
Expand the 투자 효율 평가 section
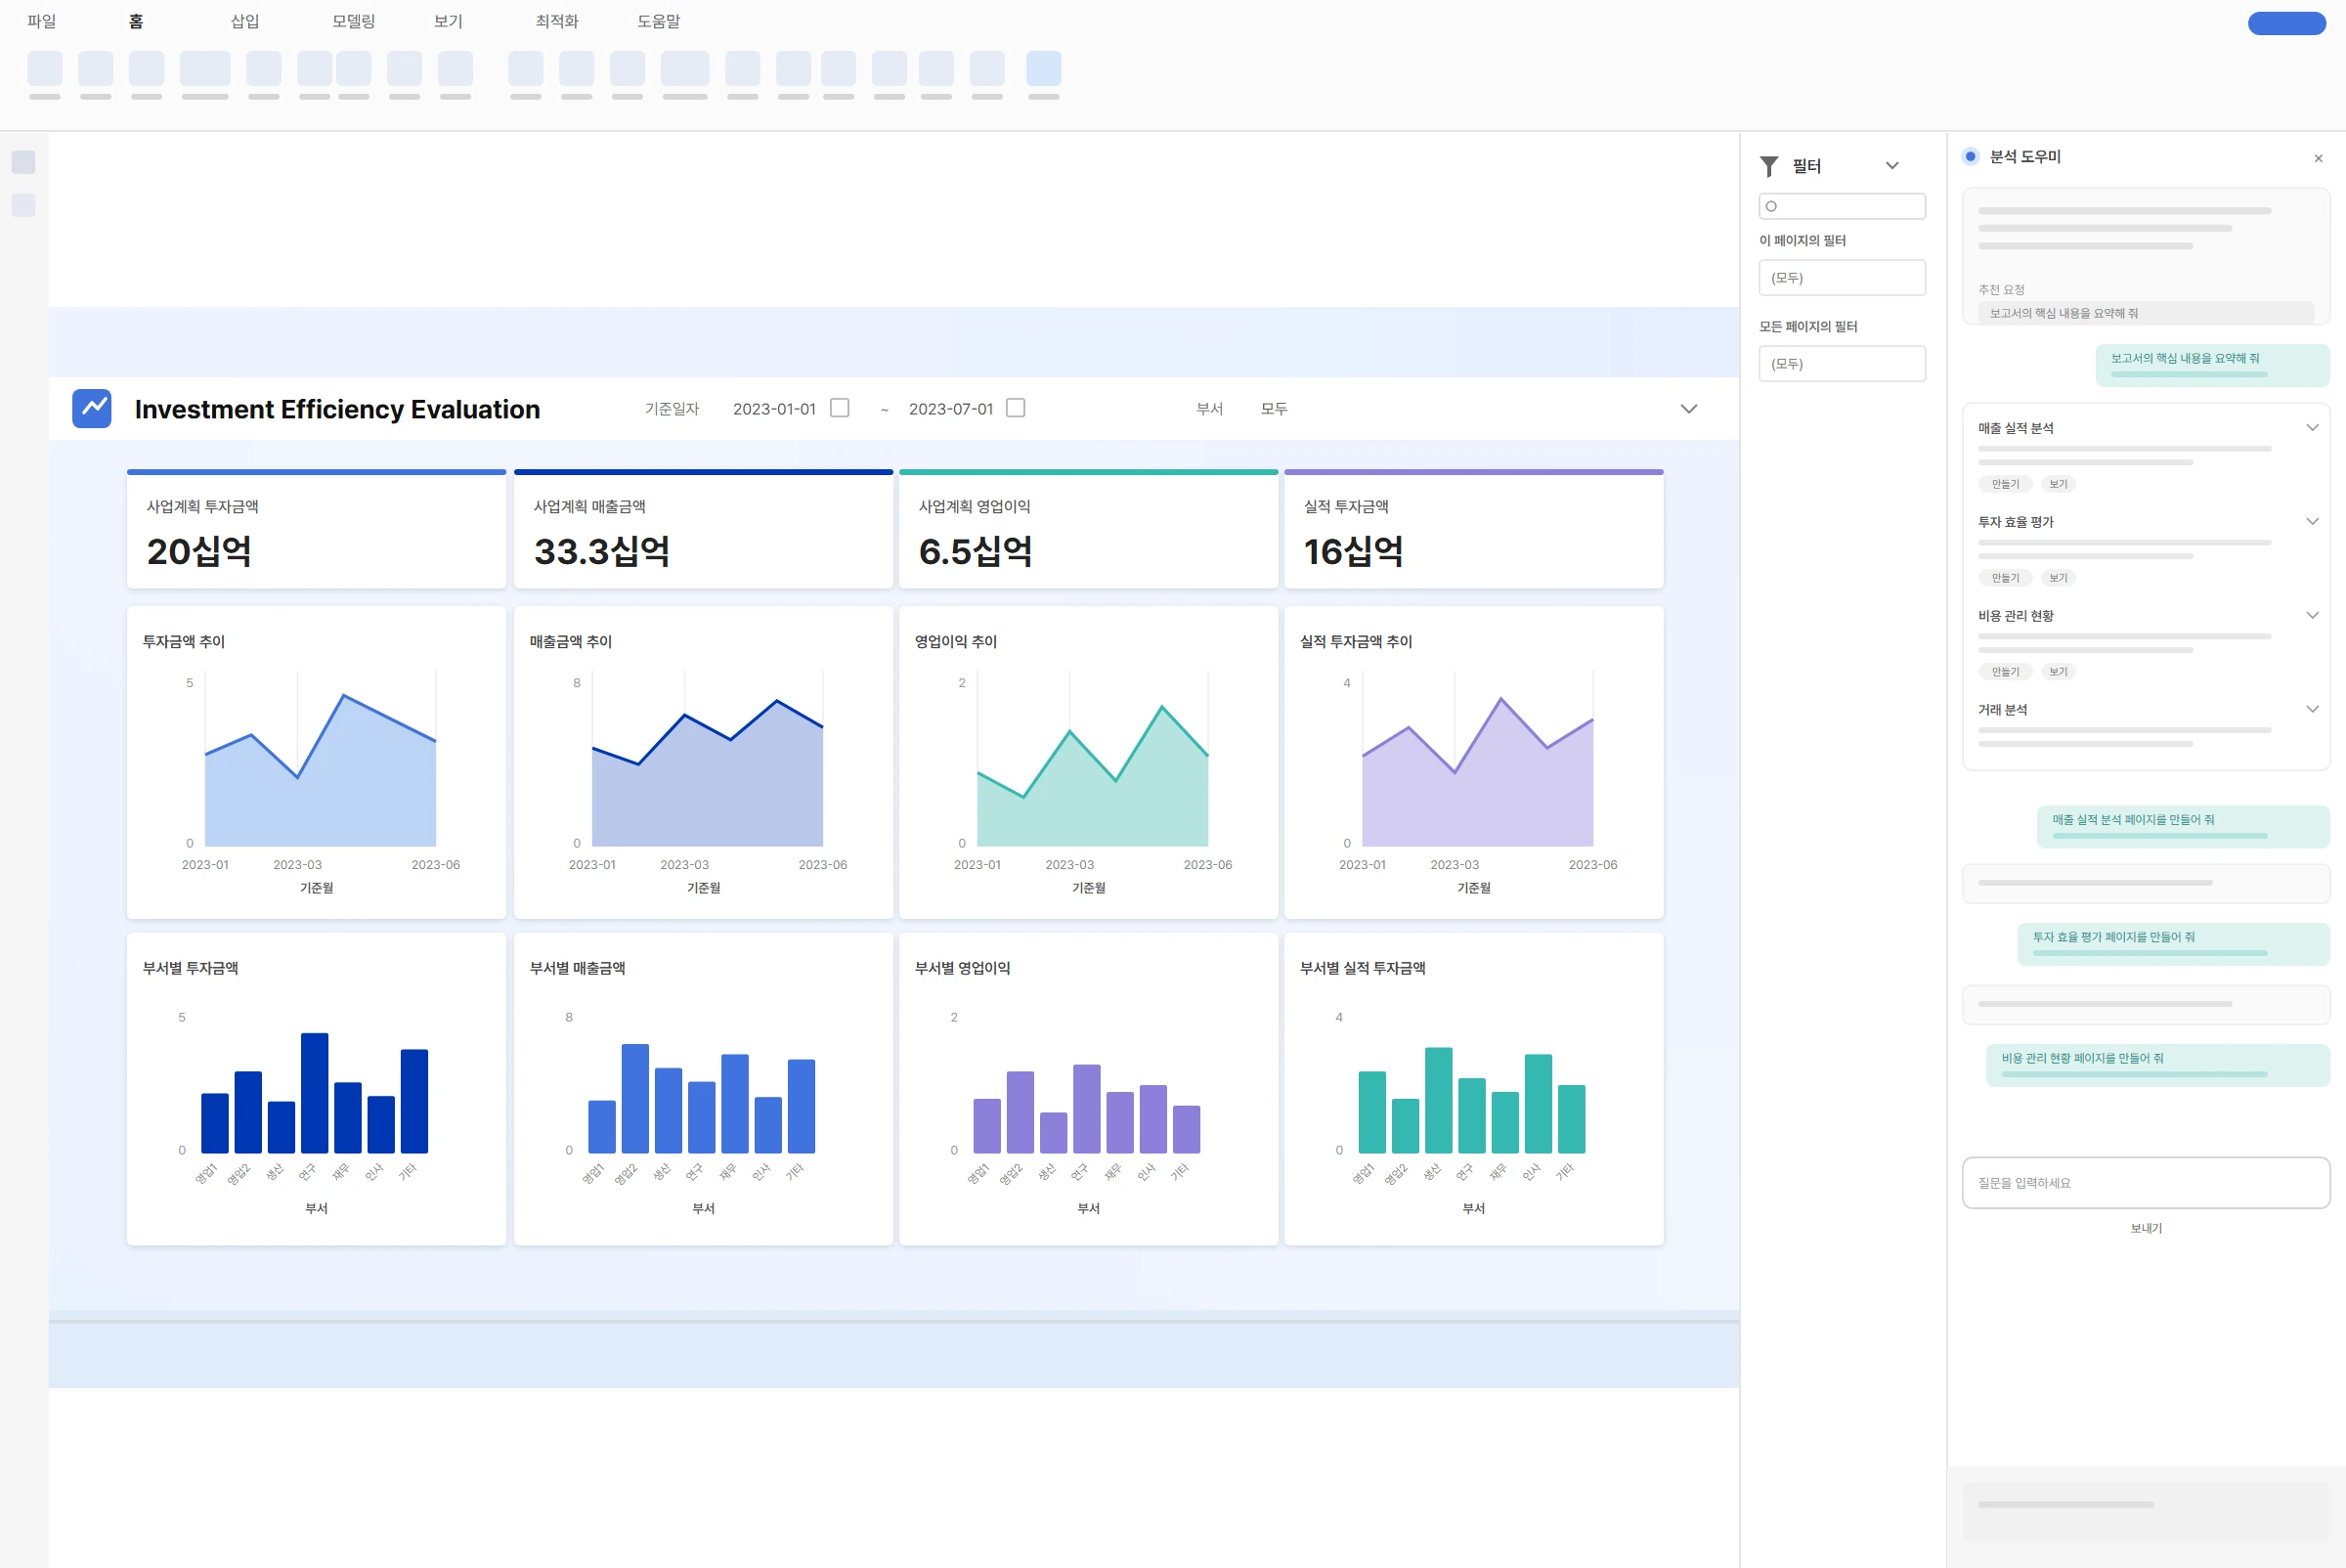[x=2312, y=521]
